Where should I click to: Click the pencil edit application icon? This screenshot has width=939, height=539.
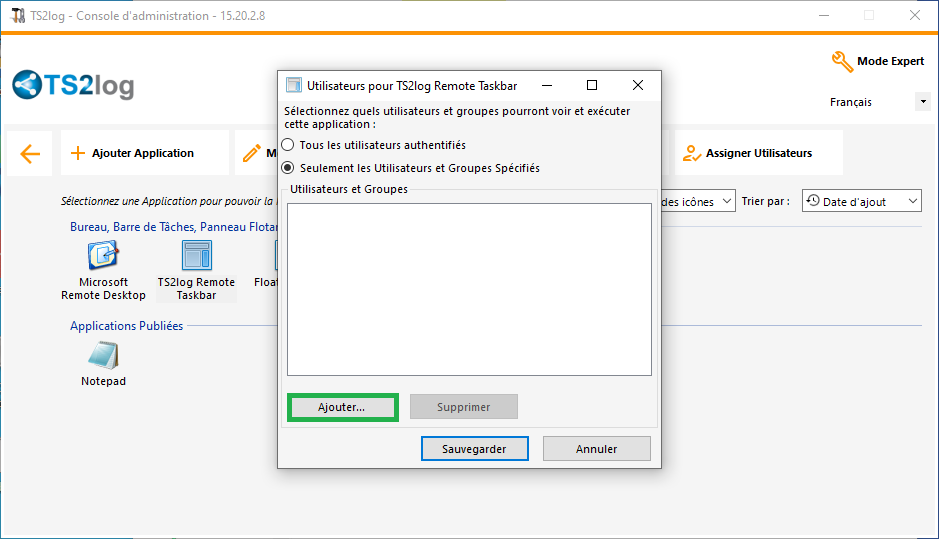252,153
